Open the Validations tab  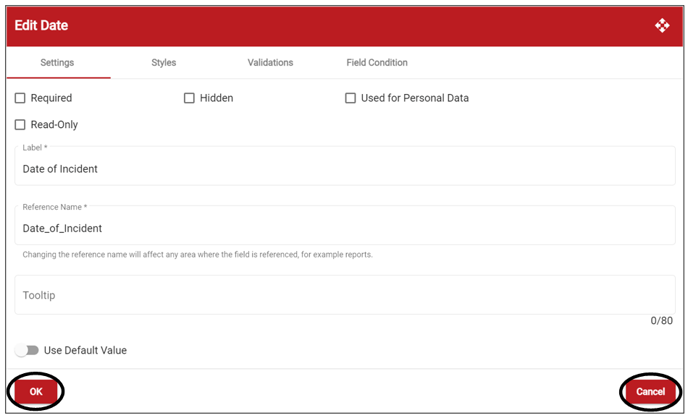[270, 63]
